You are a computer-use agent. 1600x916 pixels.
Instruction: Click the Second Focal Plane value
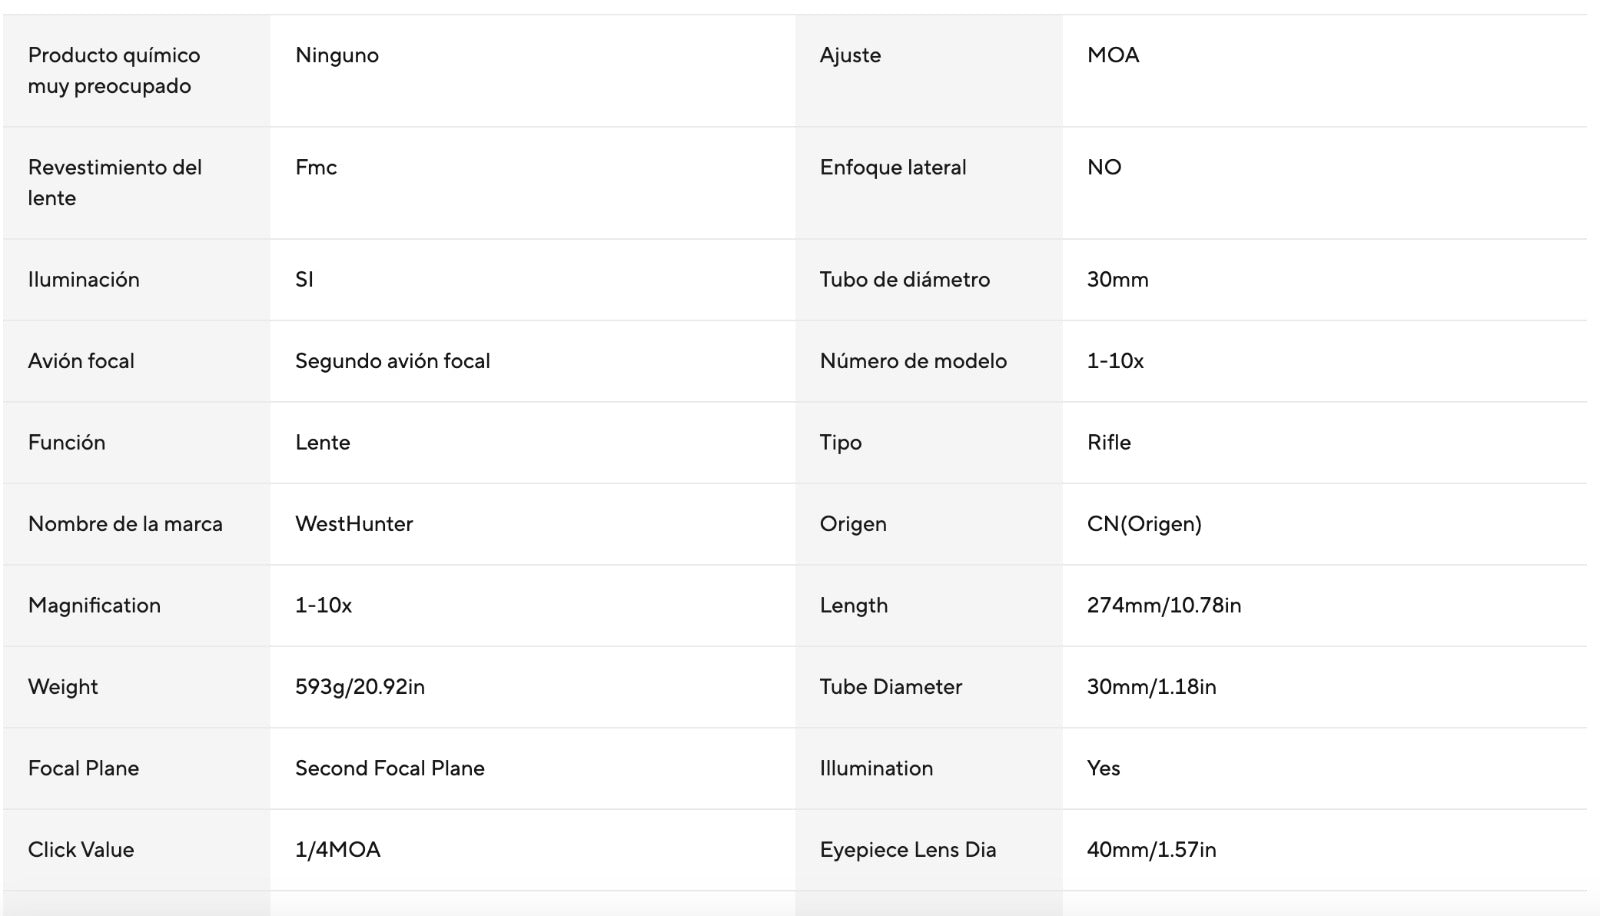click(x=390, y=768)
